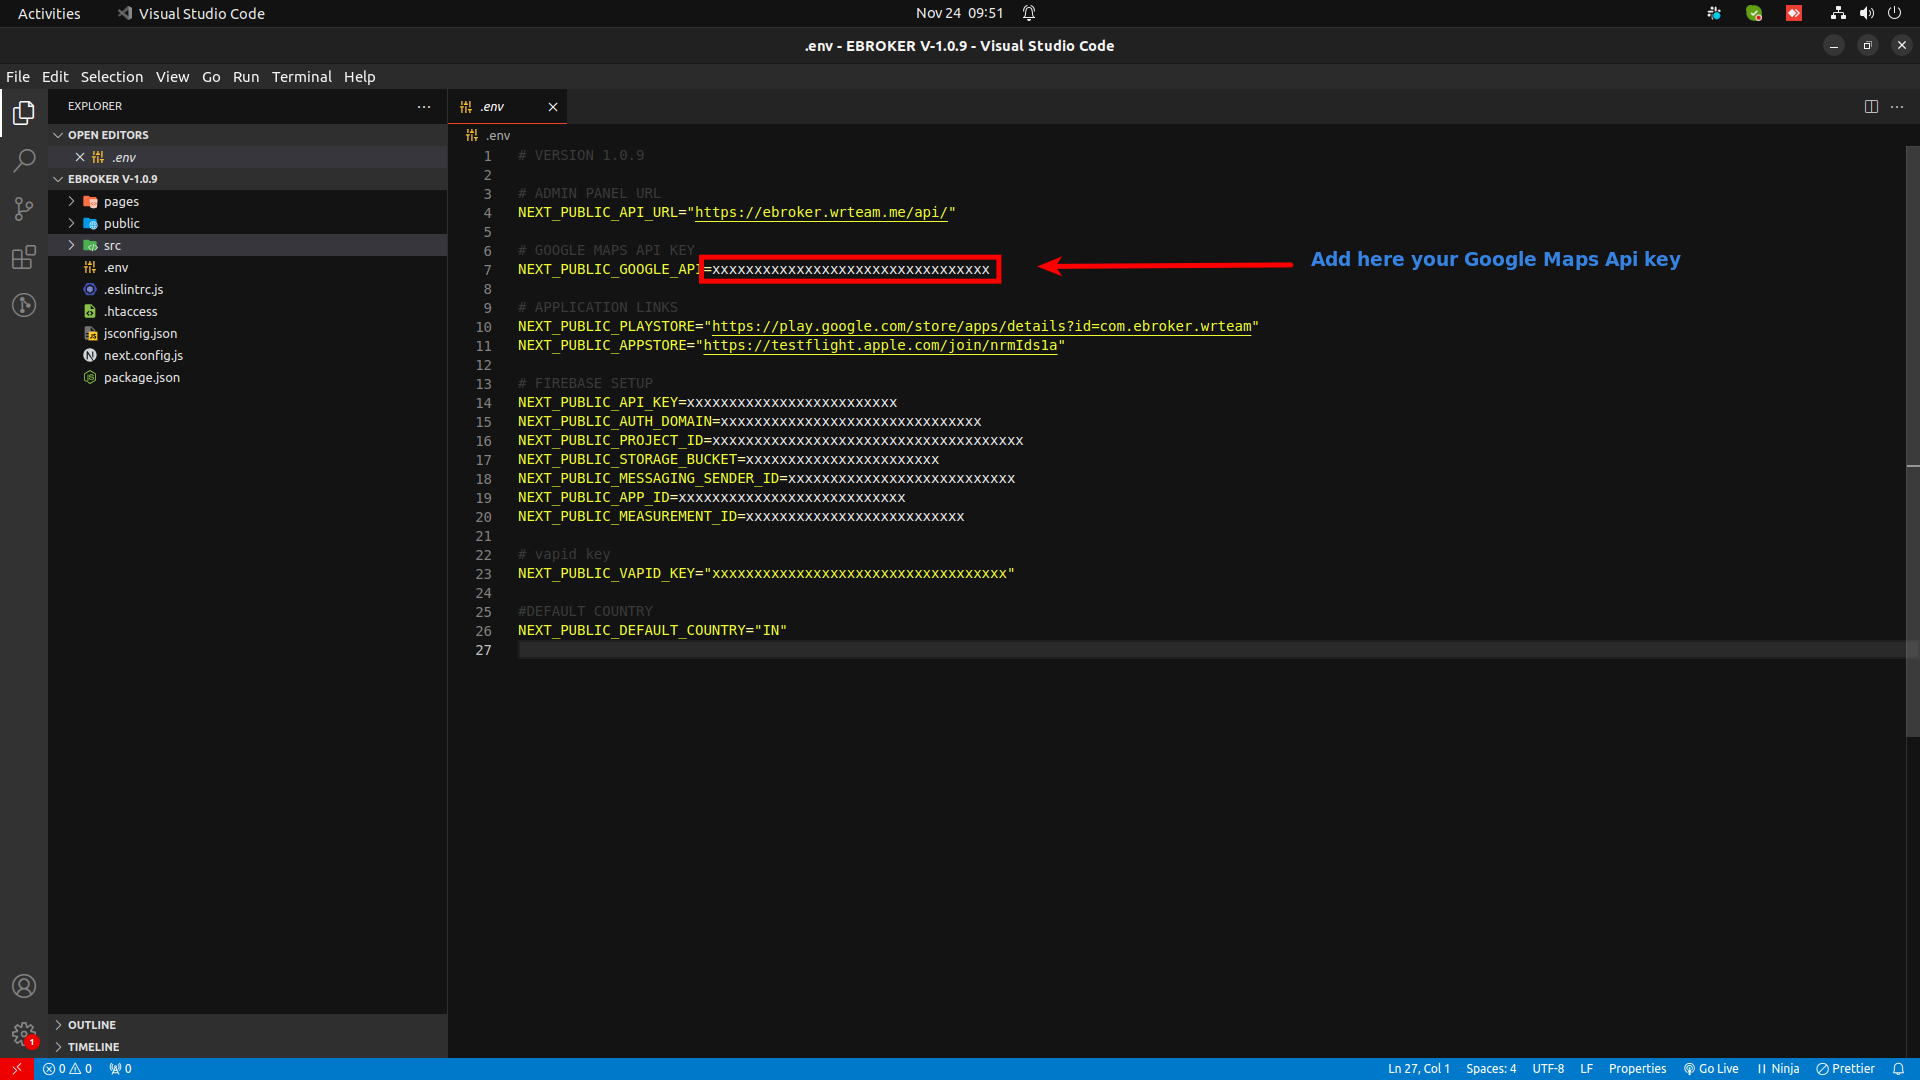Go to line via Ln 27, Col 1
Viewport: 1920px width, 1080px height.
coord(1418,1069)
